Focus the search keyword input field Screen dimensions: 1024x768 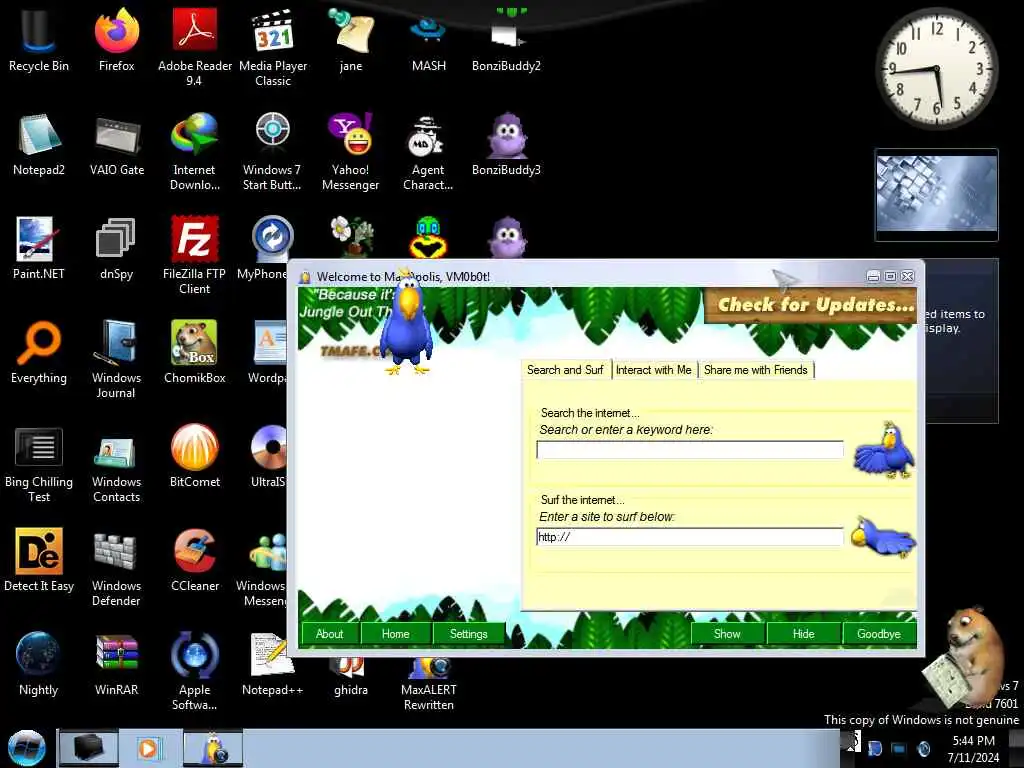pyautogui.click(x=690, y=450)
